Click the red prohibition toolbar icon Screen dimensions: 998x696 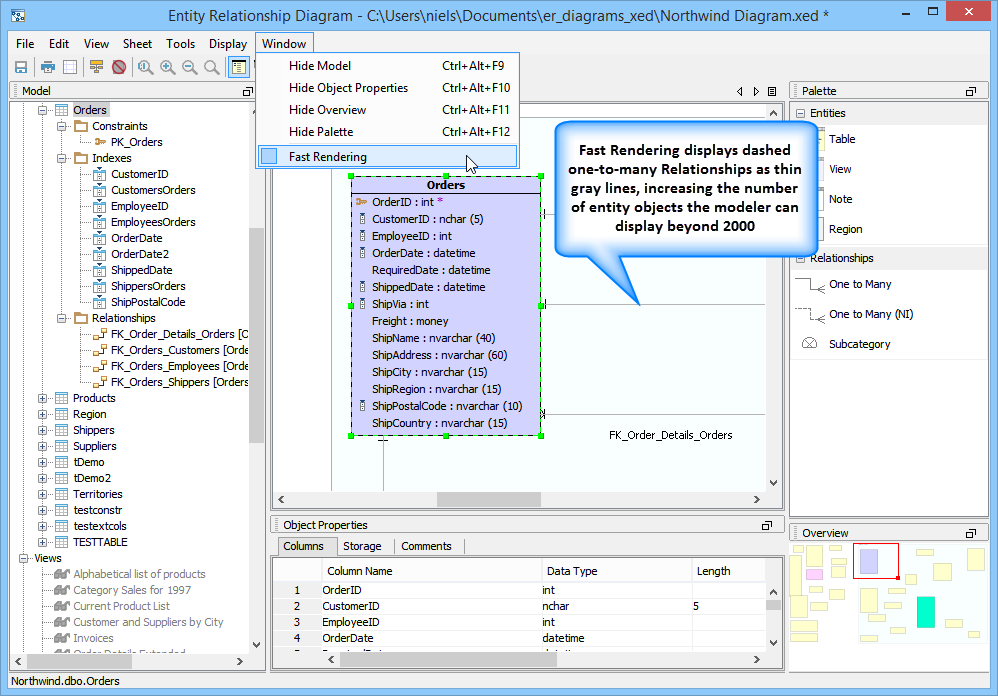[118, 67]
